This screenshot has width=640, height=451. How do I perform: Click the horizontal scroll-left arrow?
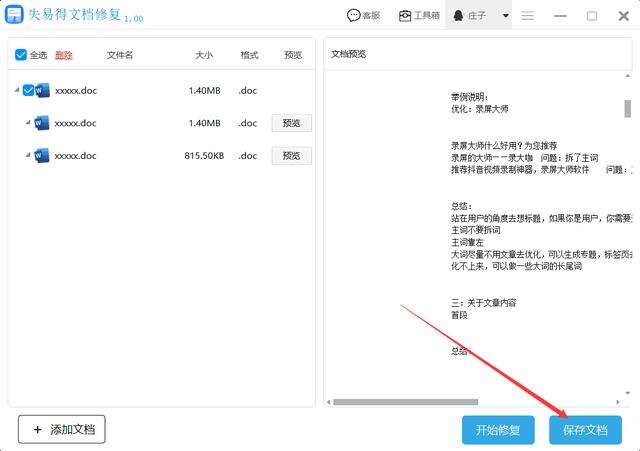pos(329,402)
